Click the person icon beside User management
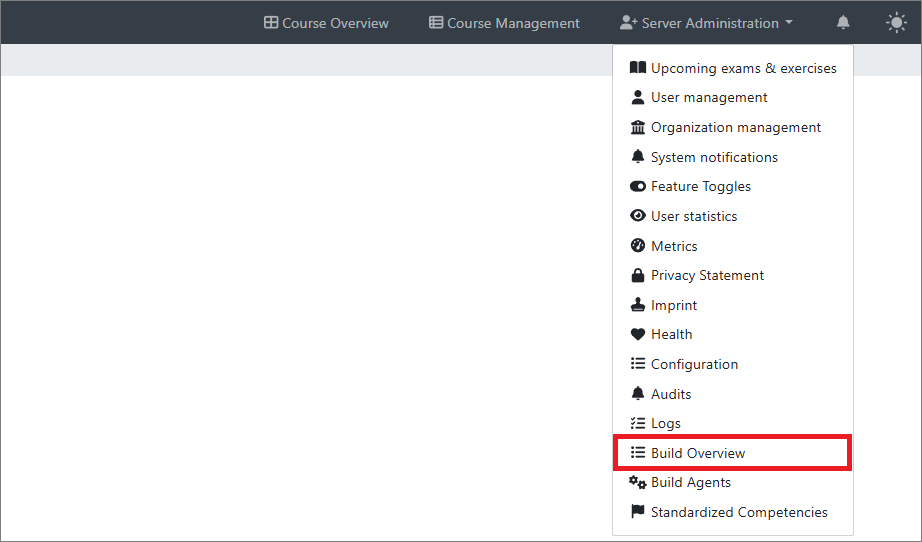The height and width of the screenshot is (542, 922). pyautogui.click(x=637, y=98)
